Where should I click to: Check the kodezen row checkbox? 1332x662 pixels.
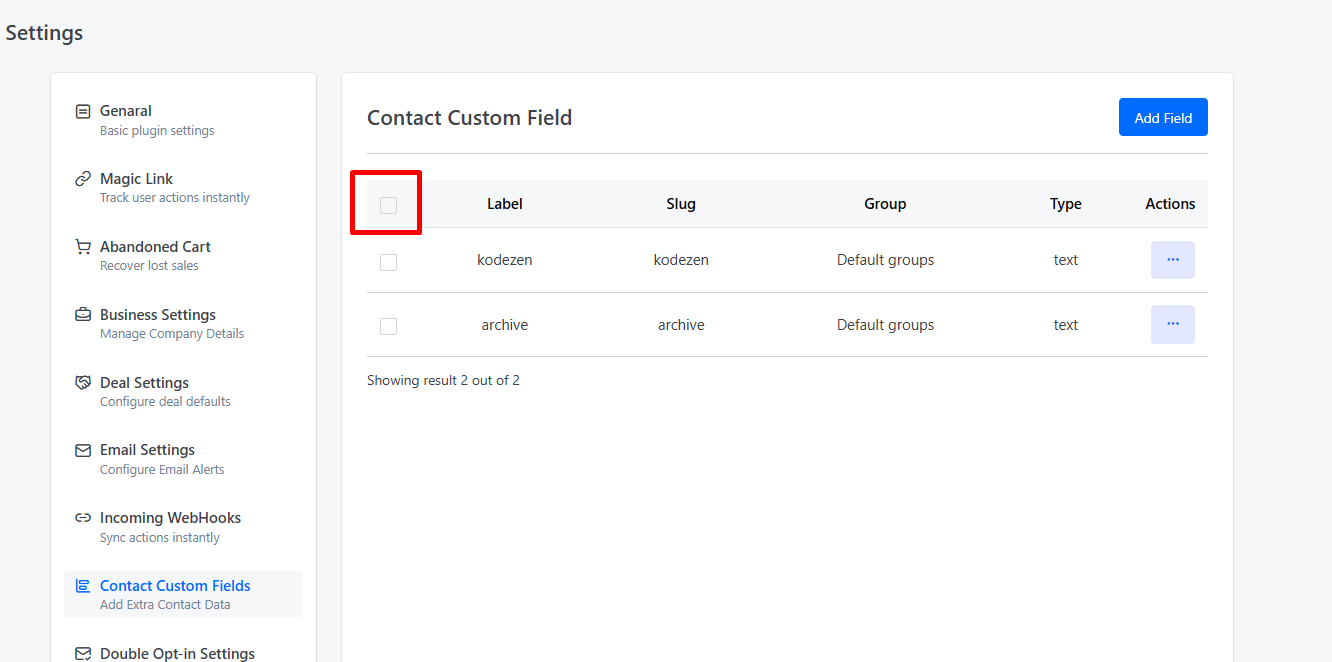coord(388,262)
